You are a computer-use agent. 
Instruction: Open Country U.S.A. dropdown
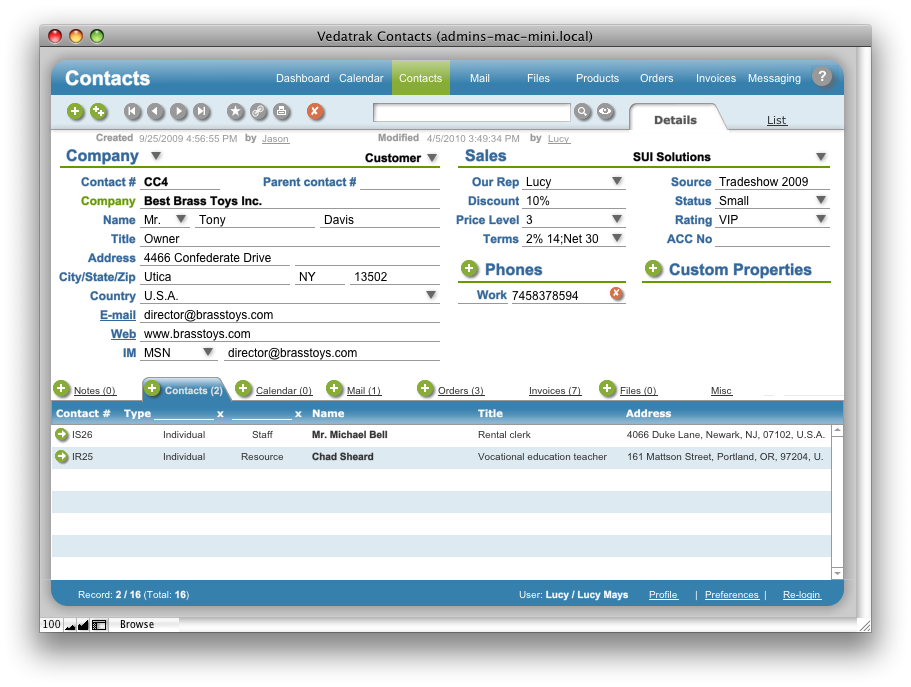431,295
